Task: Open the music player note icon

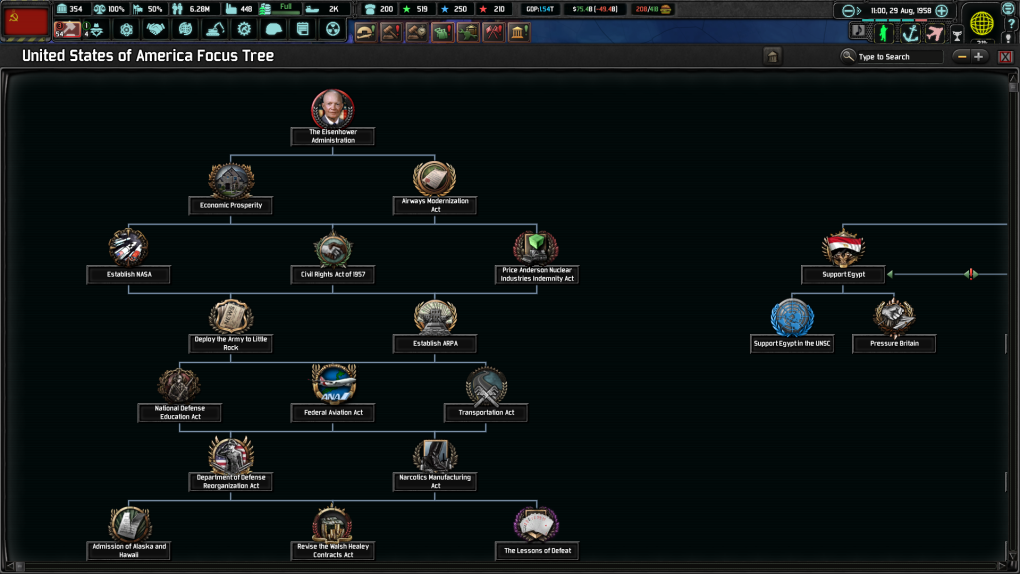Action: pos(858,32)
